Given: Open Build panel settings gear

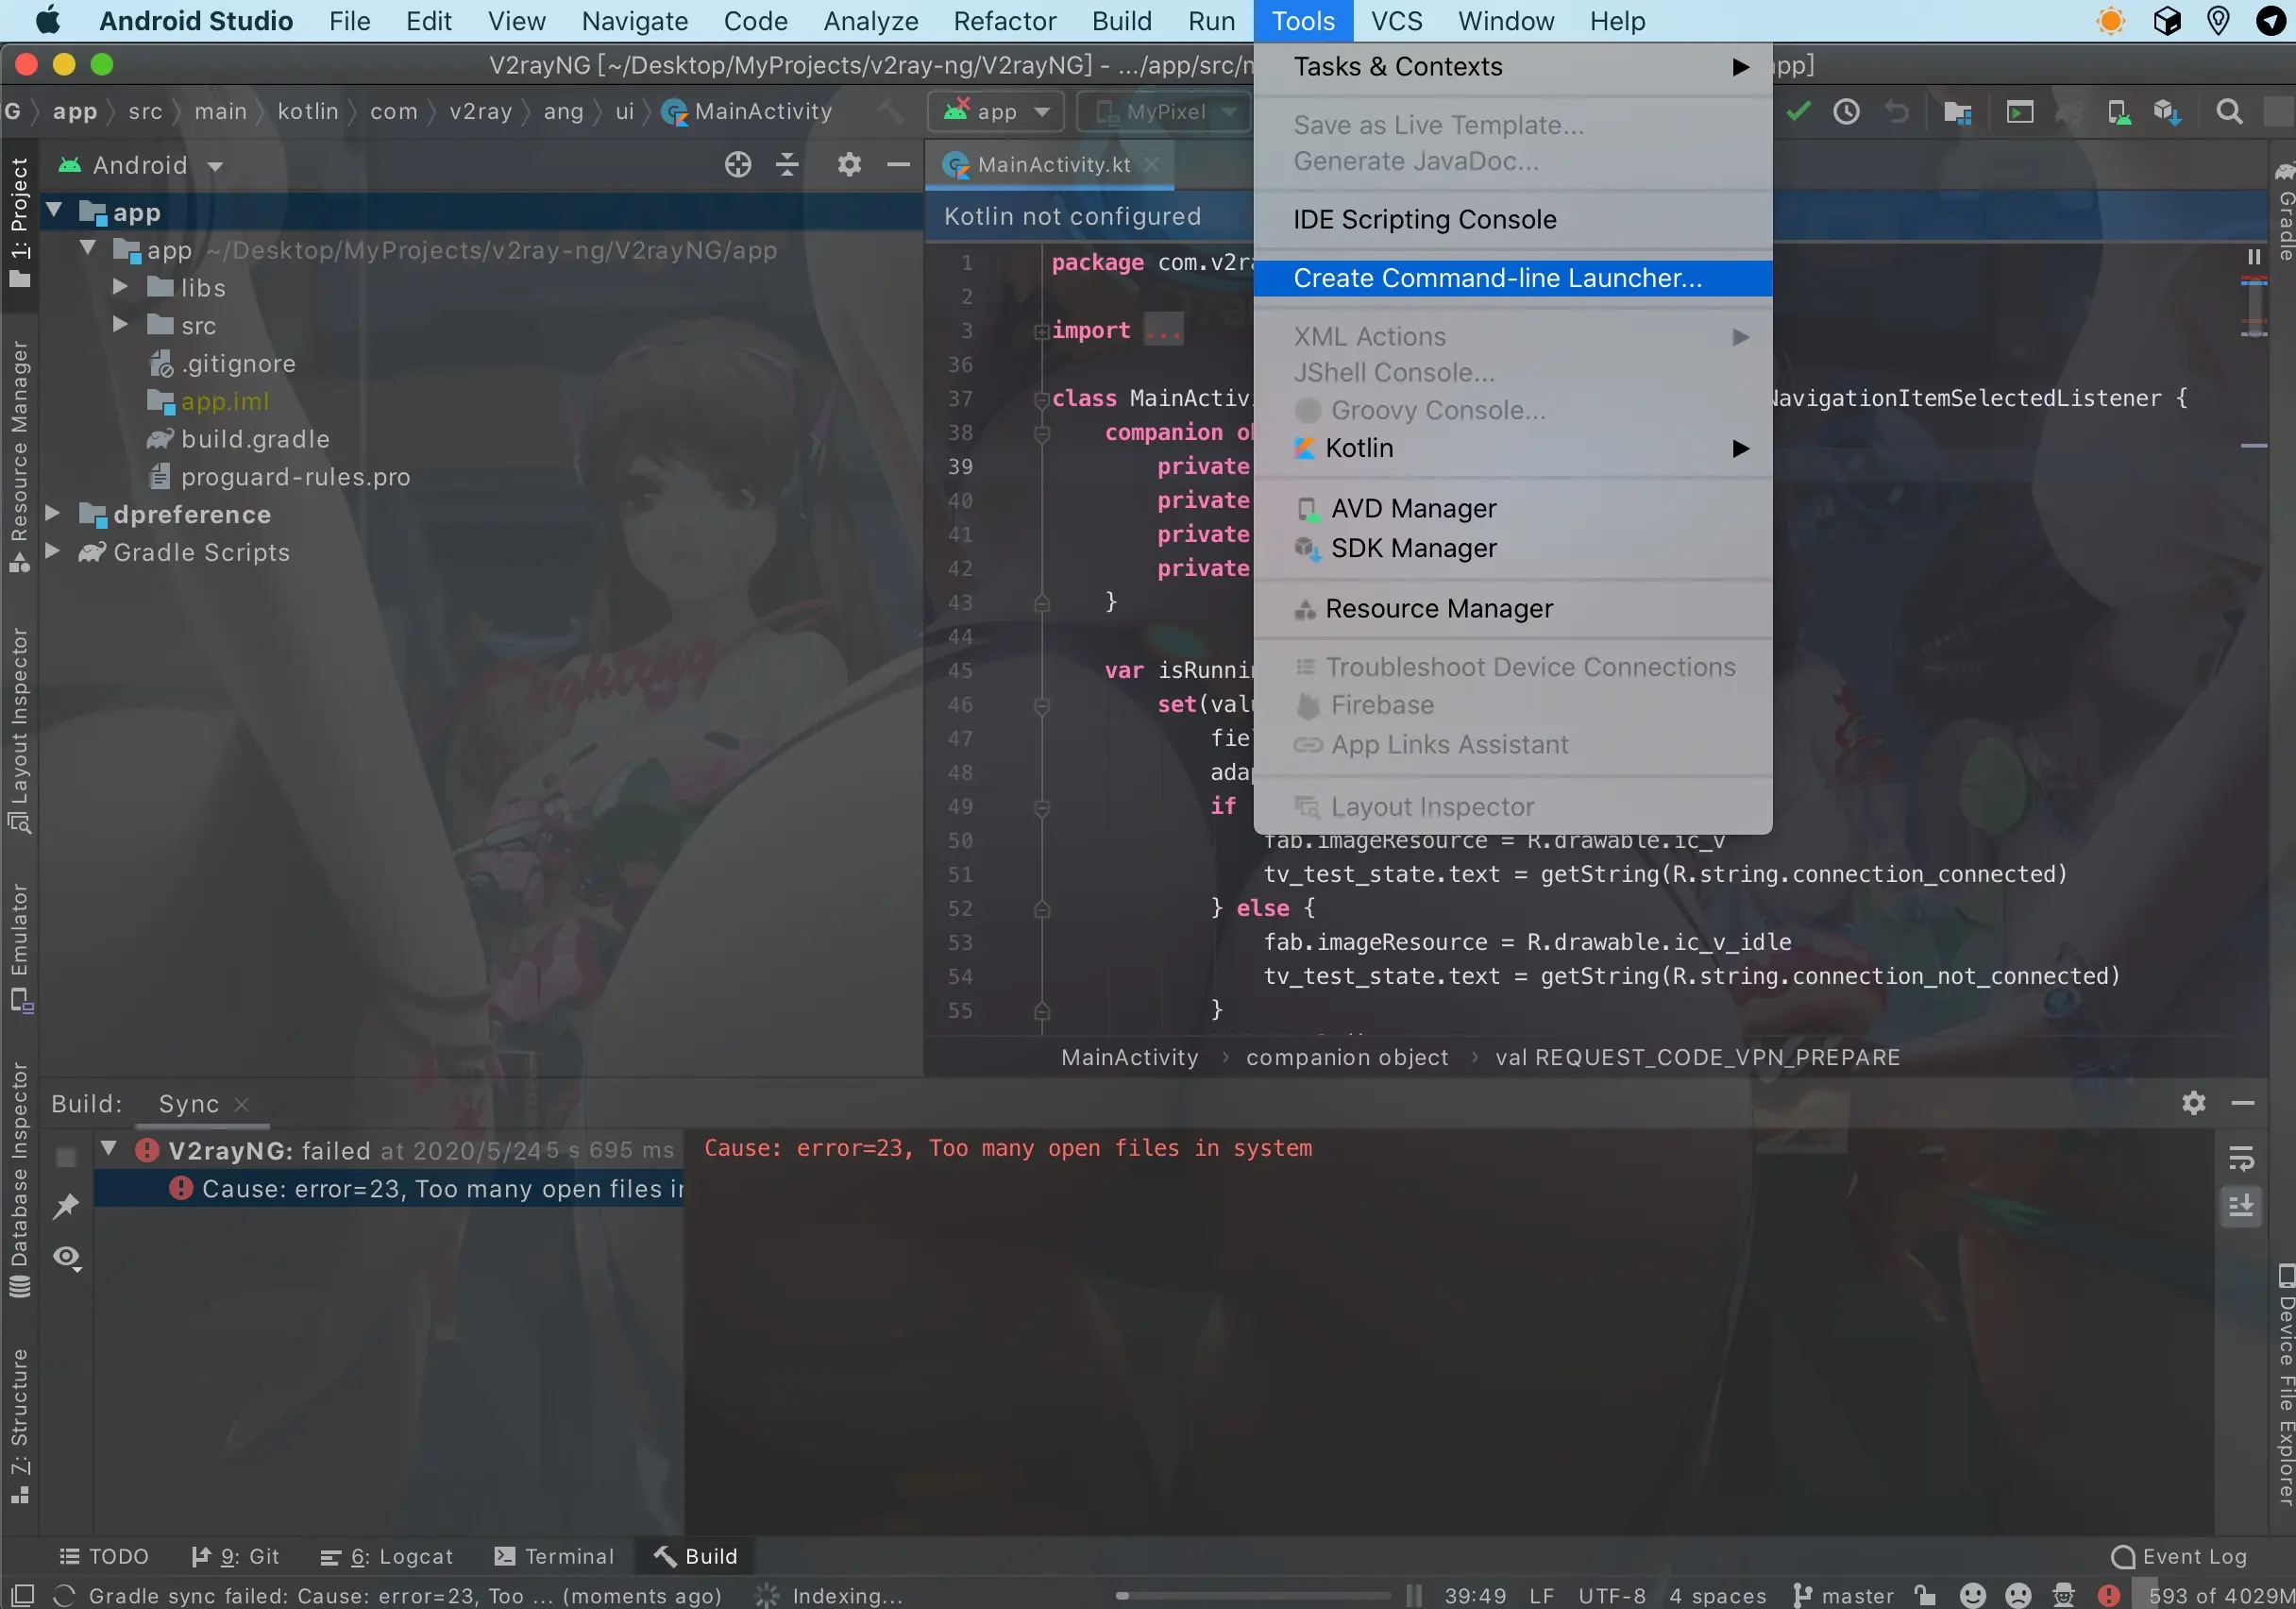Looking at the screenshot, I should click(x=2193, y=1103).
